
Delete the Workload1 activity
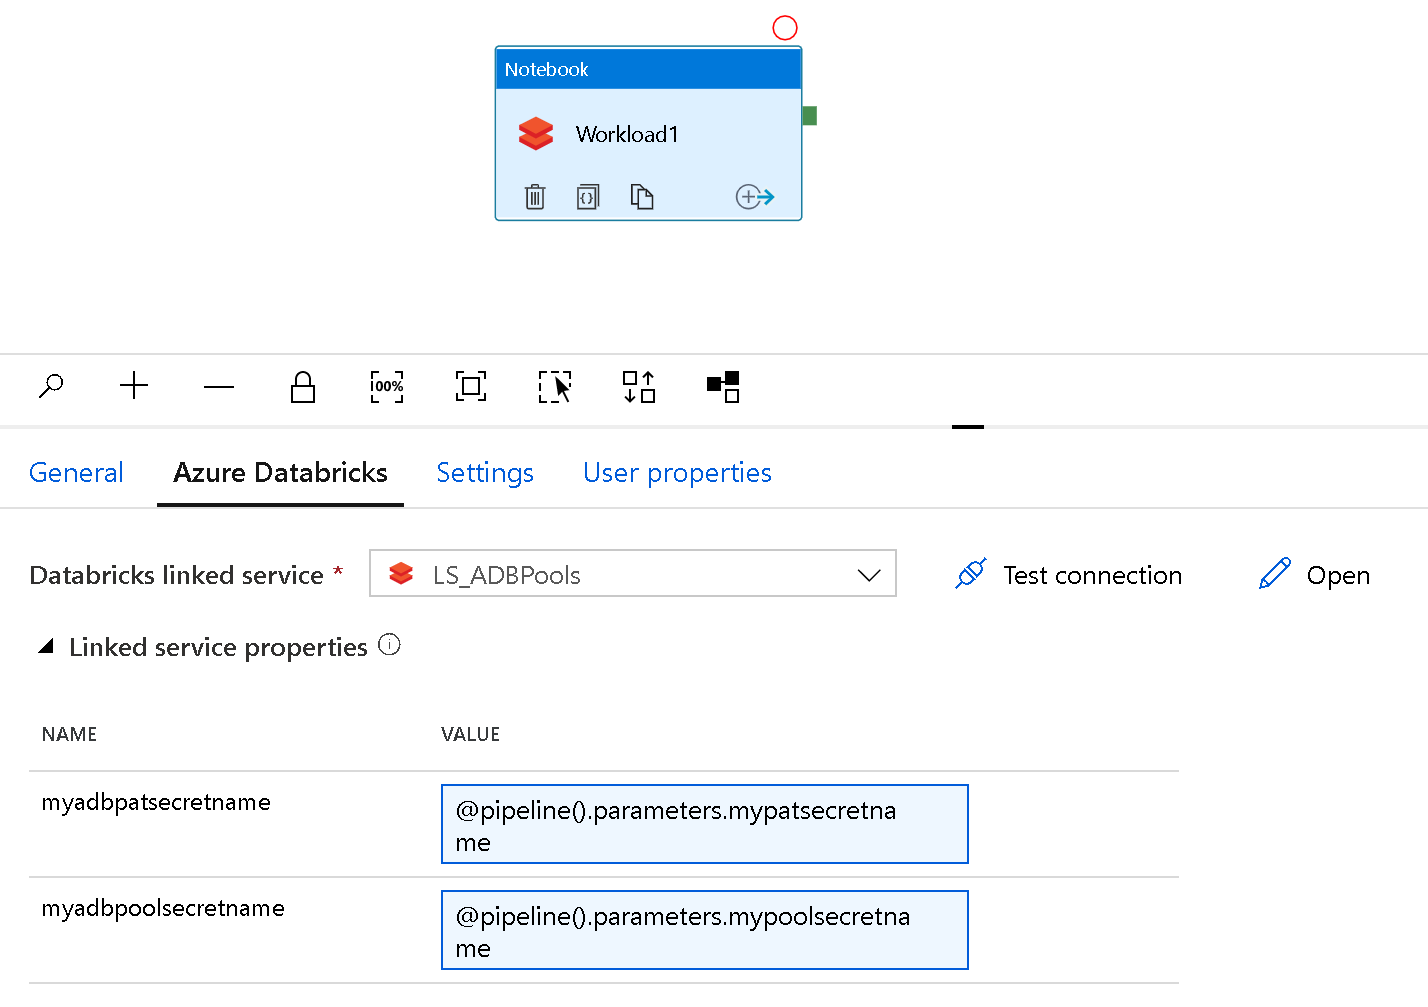point(535,196)
